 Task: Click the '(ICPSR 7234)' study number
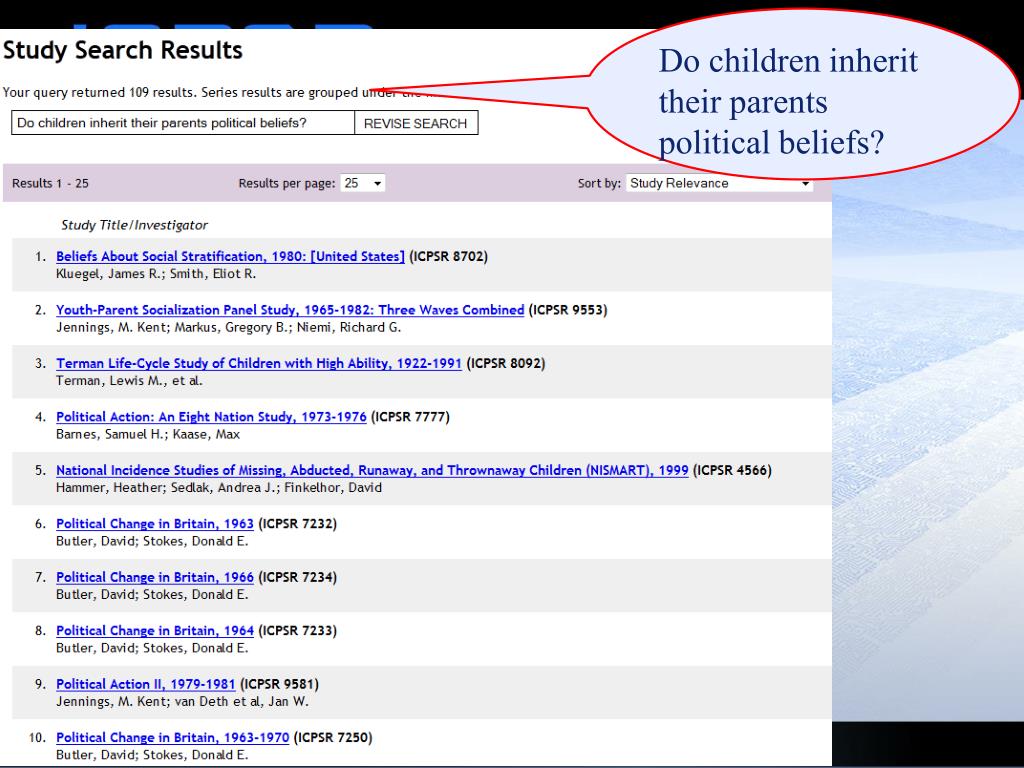298,577
